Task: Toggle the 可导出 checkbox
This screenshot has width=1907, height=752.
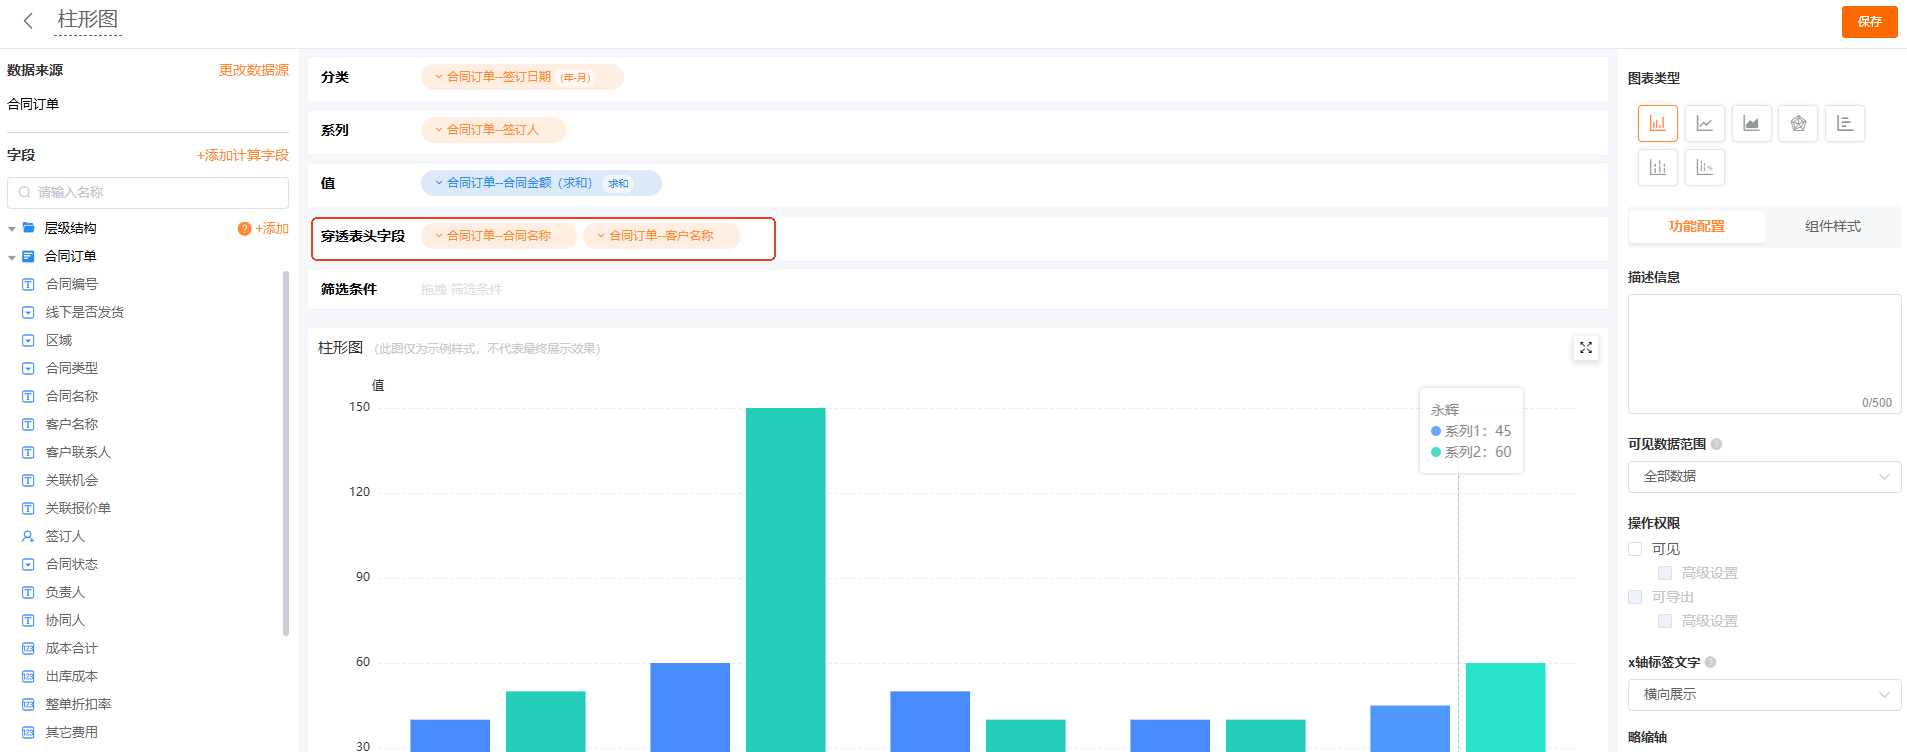Action: pos(1635,597)
